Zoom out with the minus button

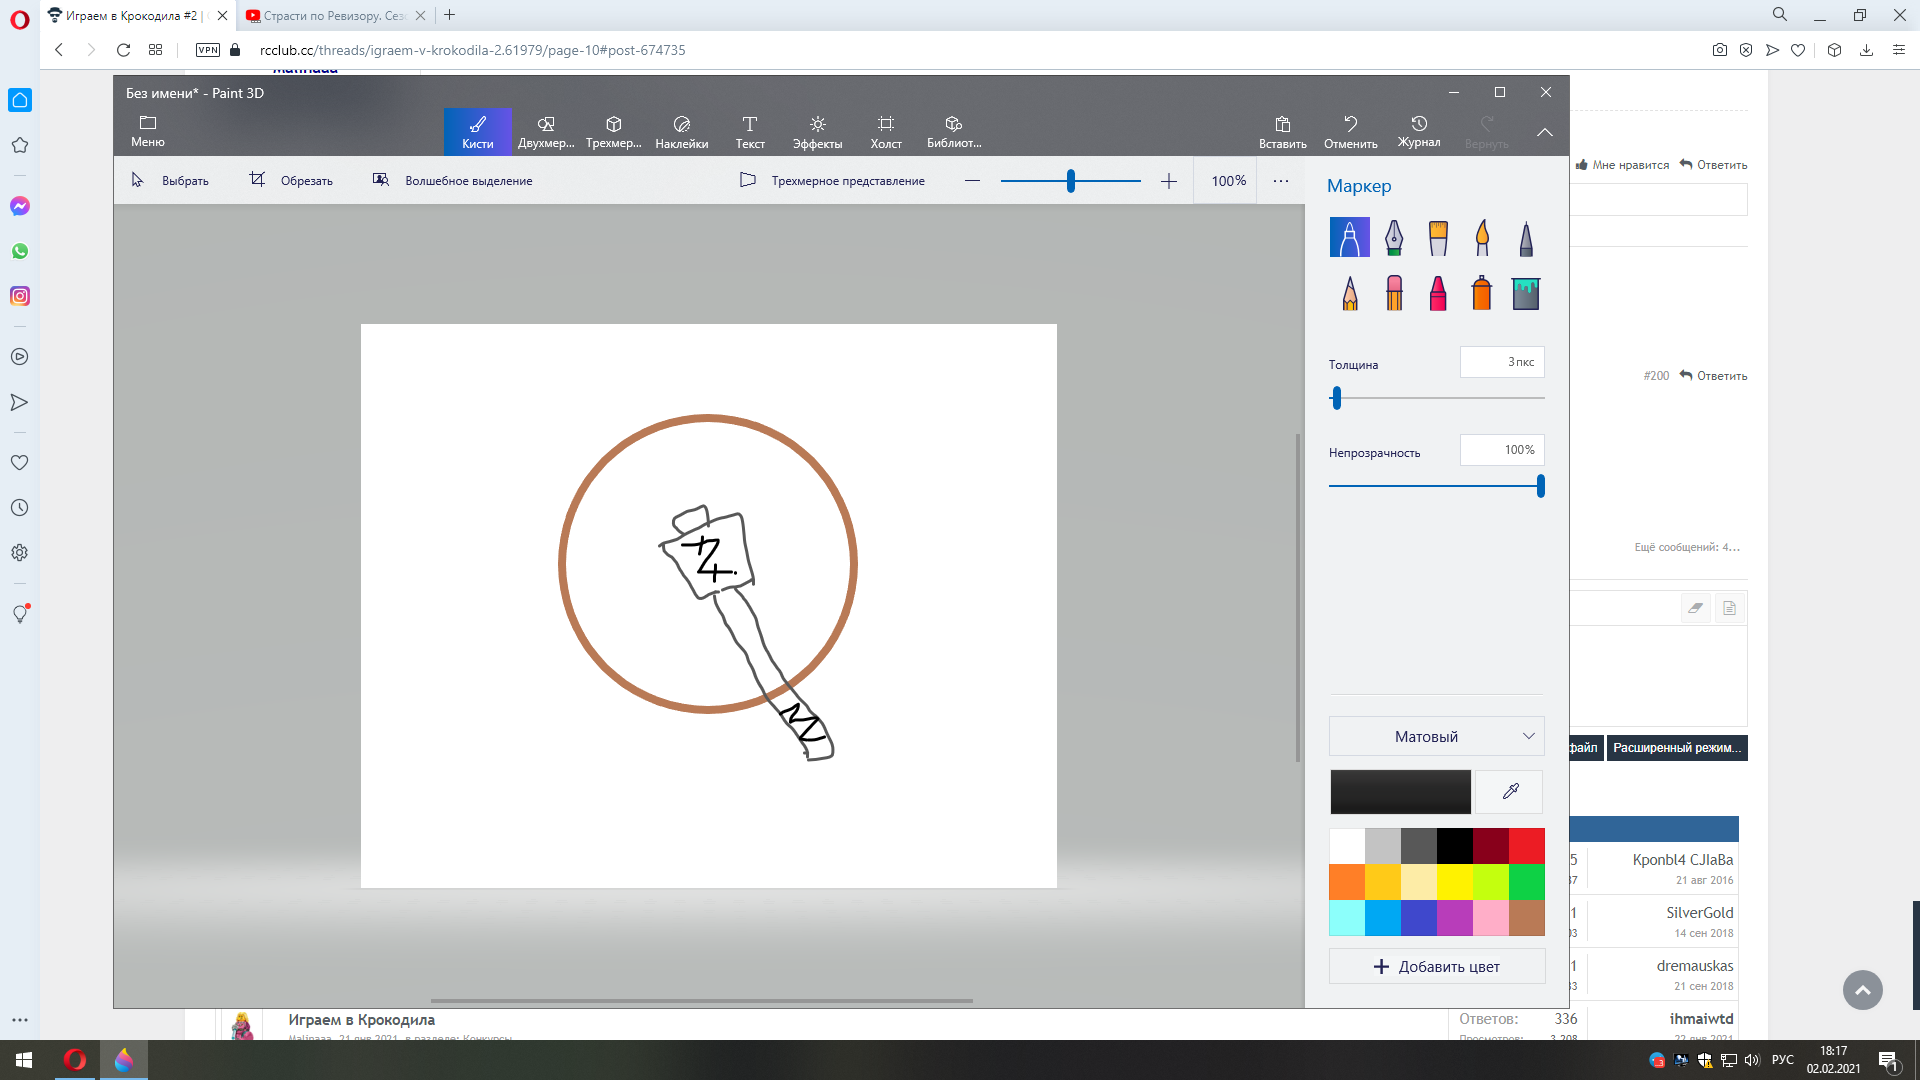973,181
